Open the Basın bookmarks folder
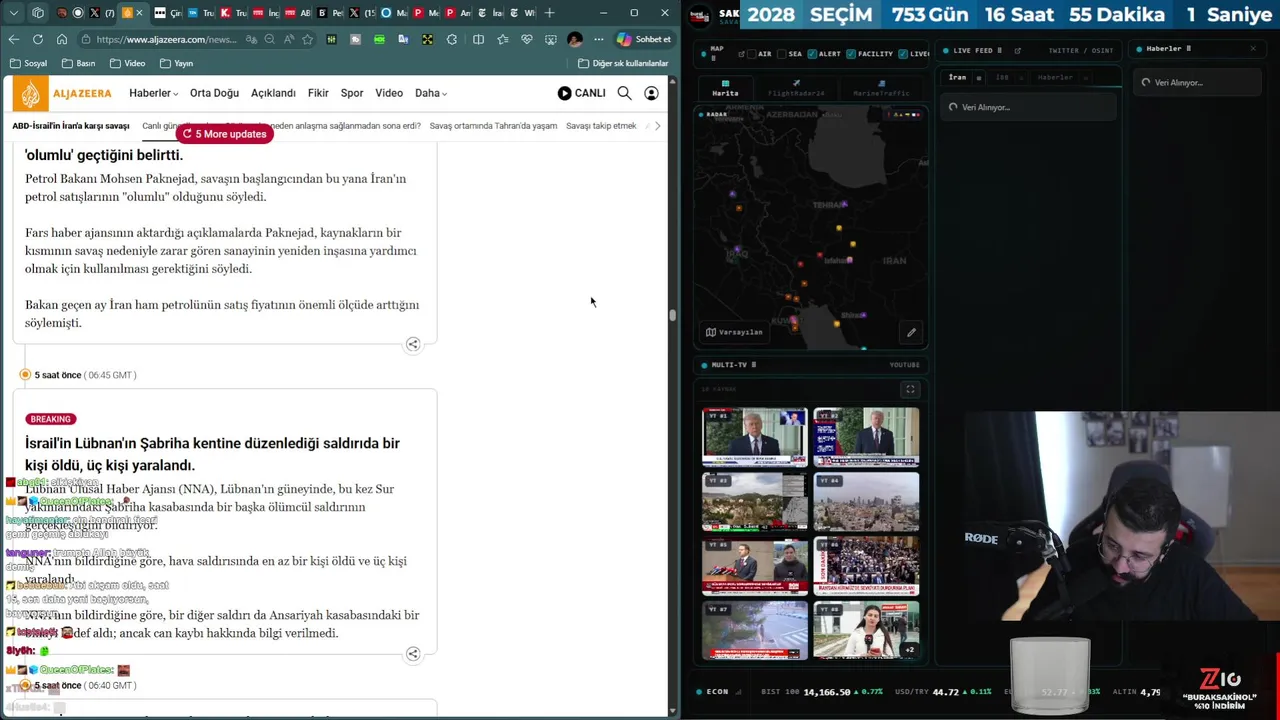 click(x=78, y=63)
